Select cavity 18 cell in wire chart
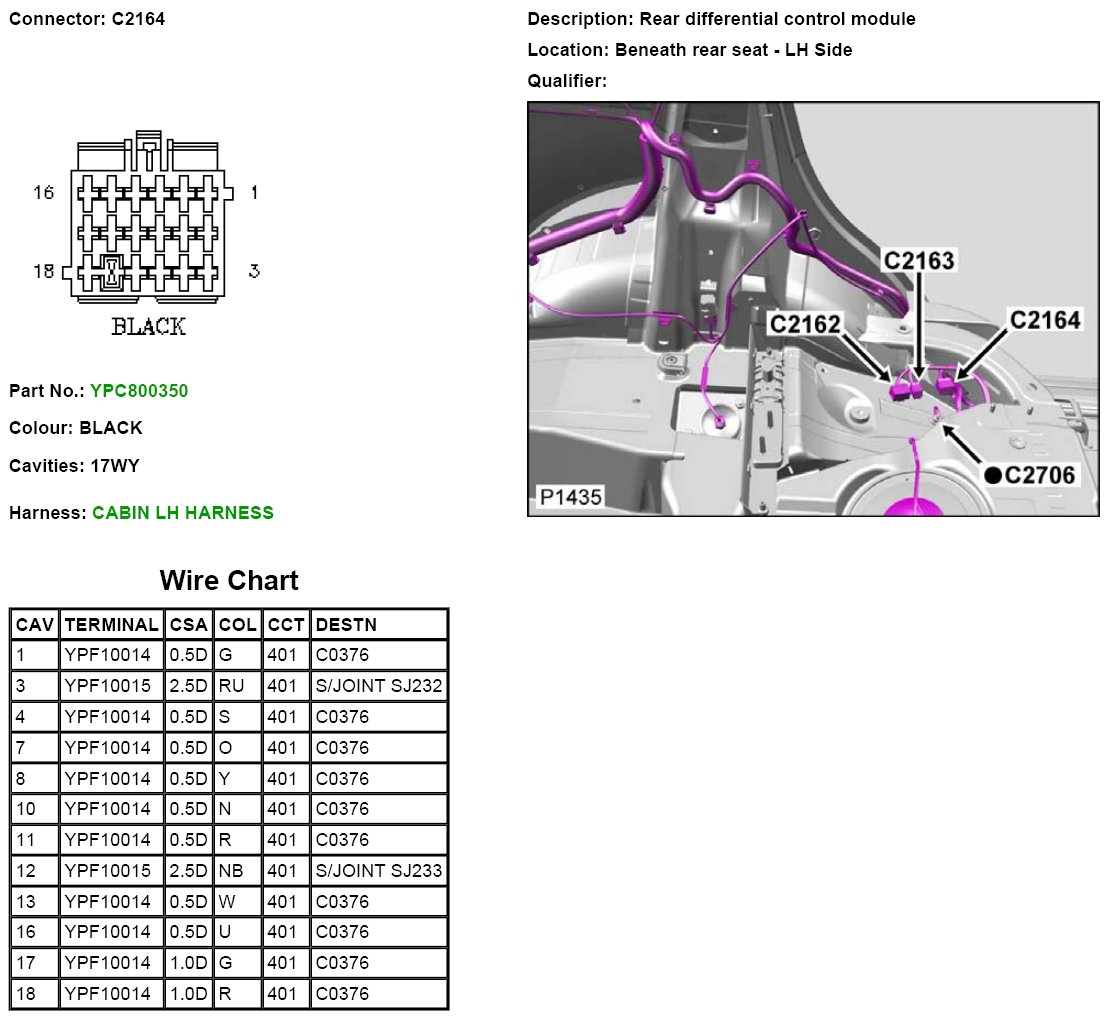Viewport: 1109px width, 1018px height. 34,994
